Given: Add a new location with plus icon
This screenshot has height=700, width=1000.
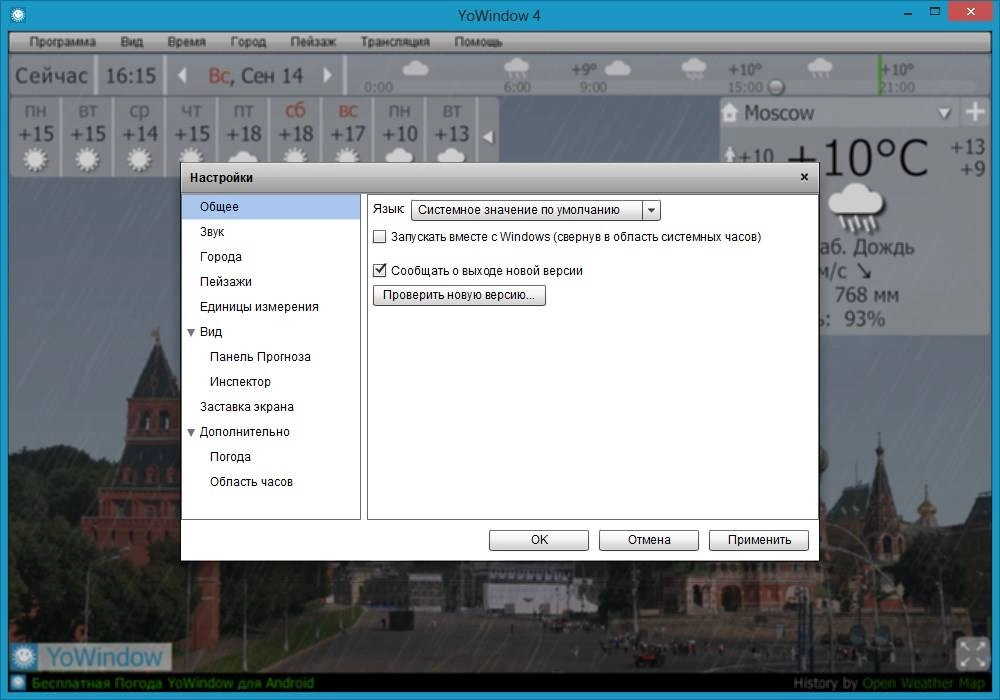Looking at the screenshot, I should click(974, 112).
